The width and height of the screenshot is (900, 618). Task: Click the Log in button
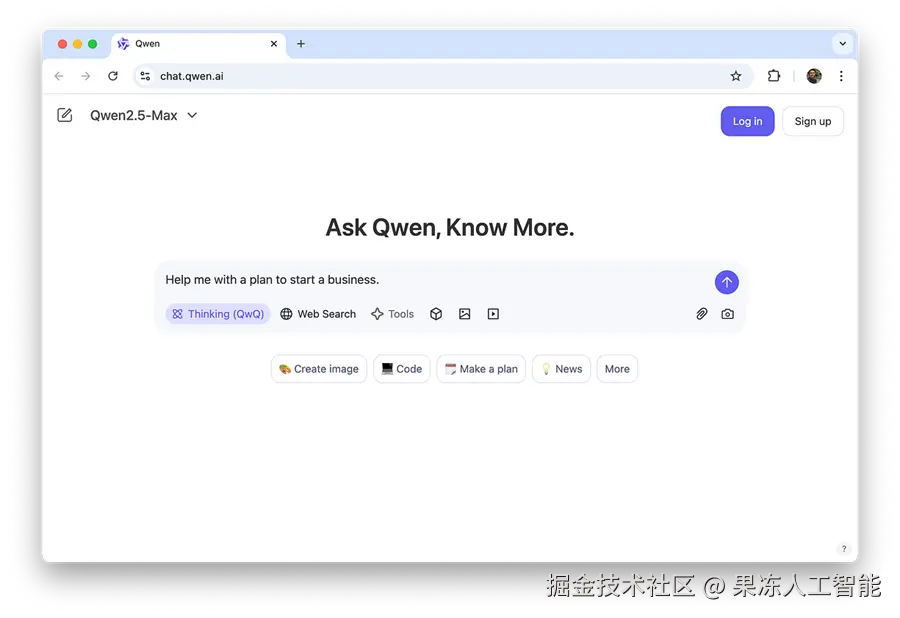747,121
